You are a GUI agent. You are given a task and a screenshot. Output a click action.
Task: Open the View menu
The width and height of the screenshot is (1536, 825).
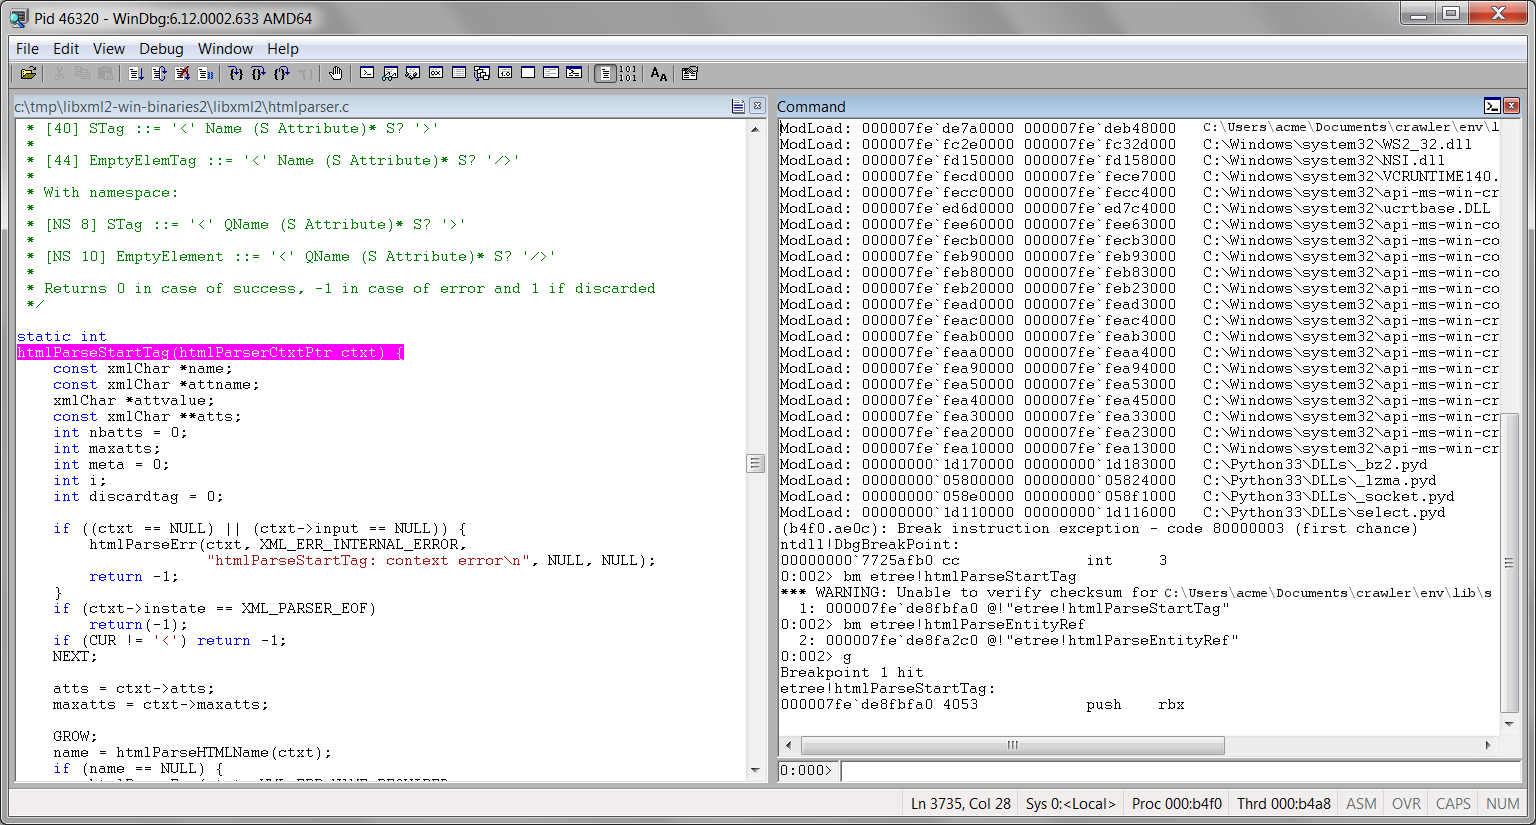pyautogui.click(x=109, y=48)
